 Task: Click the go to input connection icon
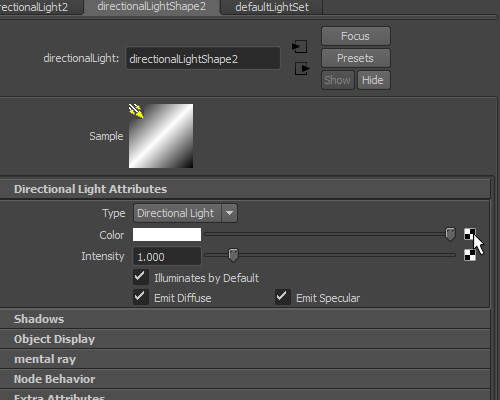(x=300, y=47)
